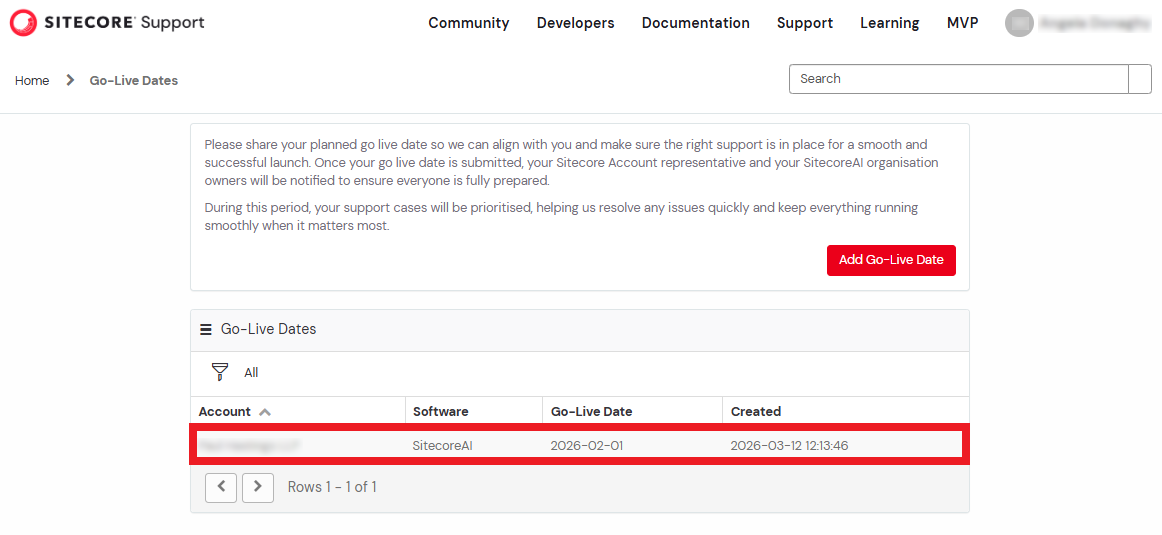Image resolution: width=1162 pixels, height=535 pixels.
Task: Open the Community menu
Action: 468,23
